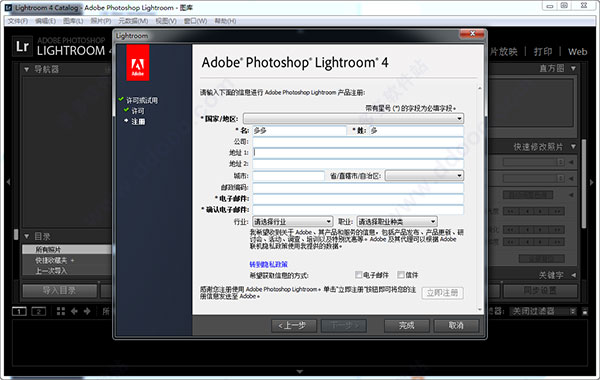Click into the 地址 2 field
The height and width of the screenshot is (380, 600).
click(358, 164)
